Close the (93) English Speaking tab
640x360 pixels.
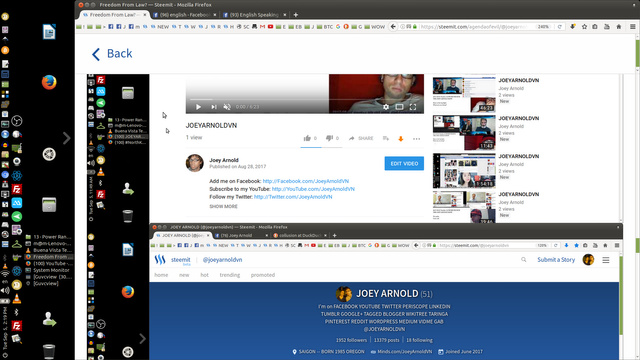pos(285,15)
